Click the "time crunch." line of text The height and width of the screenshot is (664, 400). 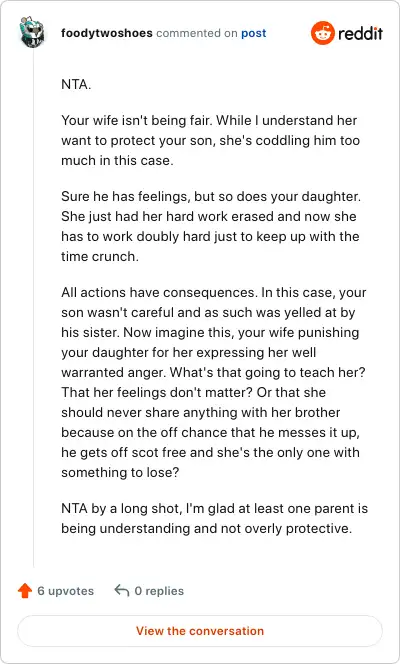100,256
